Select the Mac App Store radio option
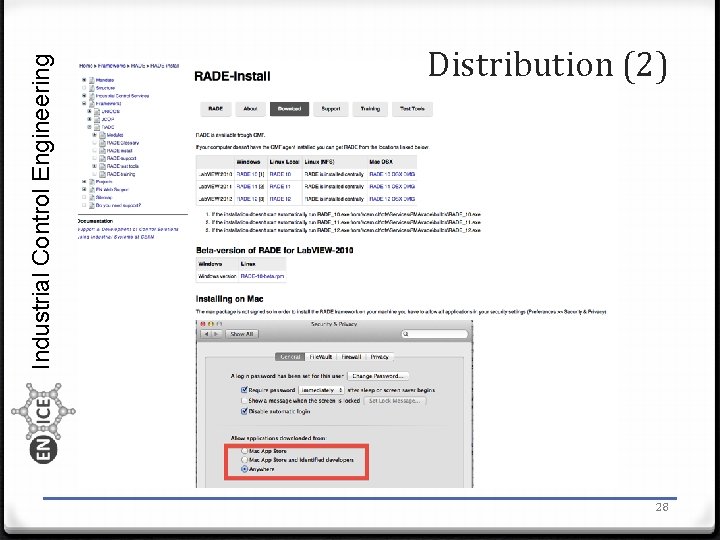The image size is (720, 540). pyautogui.click(x=245, y=451)
